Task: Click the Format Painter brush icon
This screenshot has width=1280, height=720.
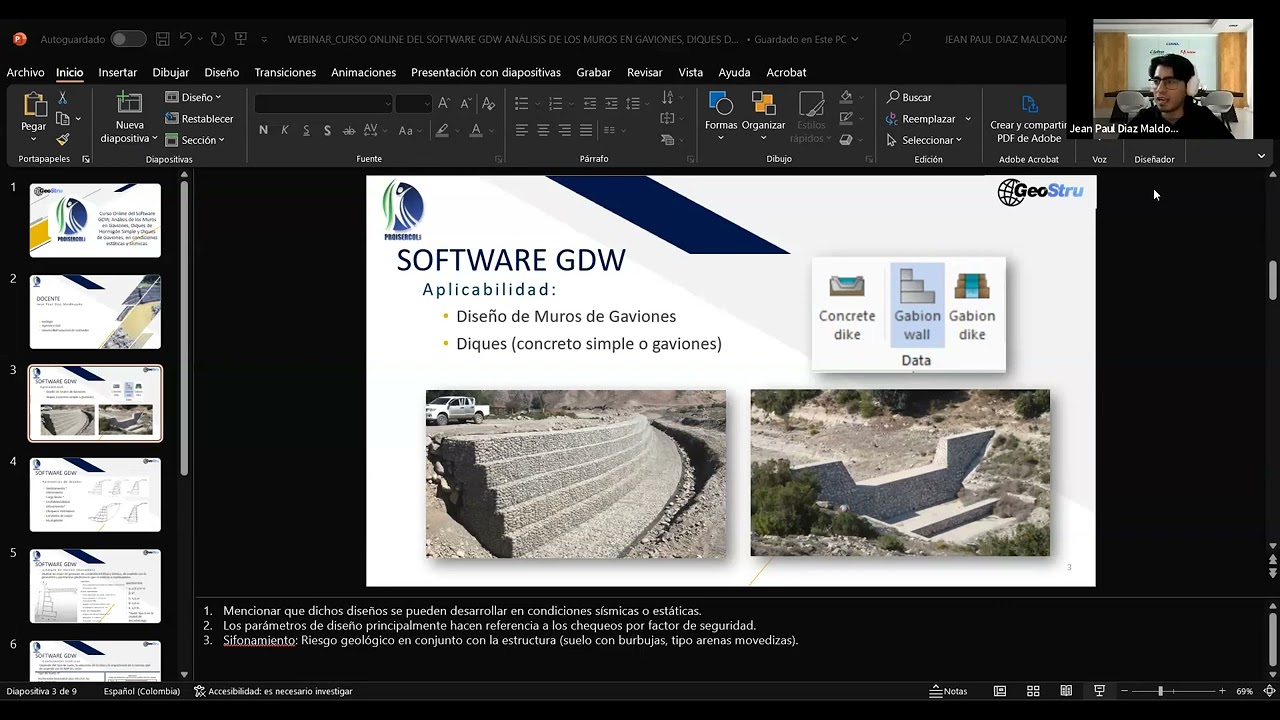Action: tap(62, 140)
